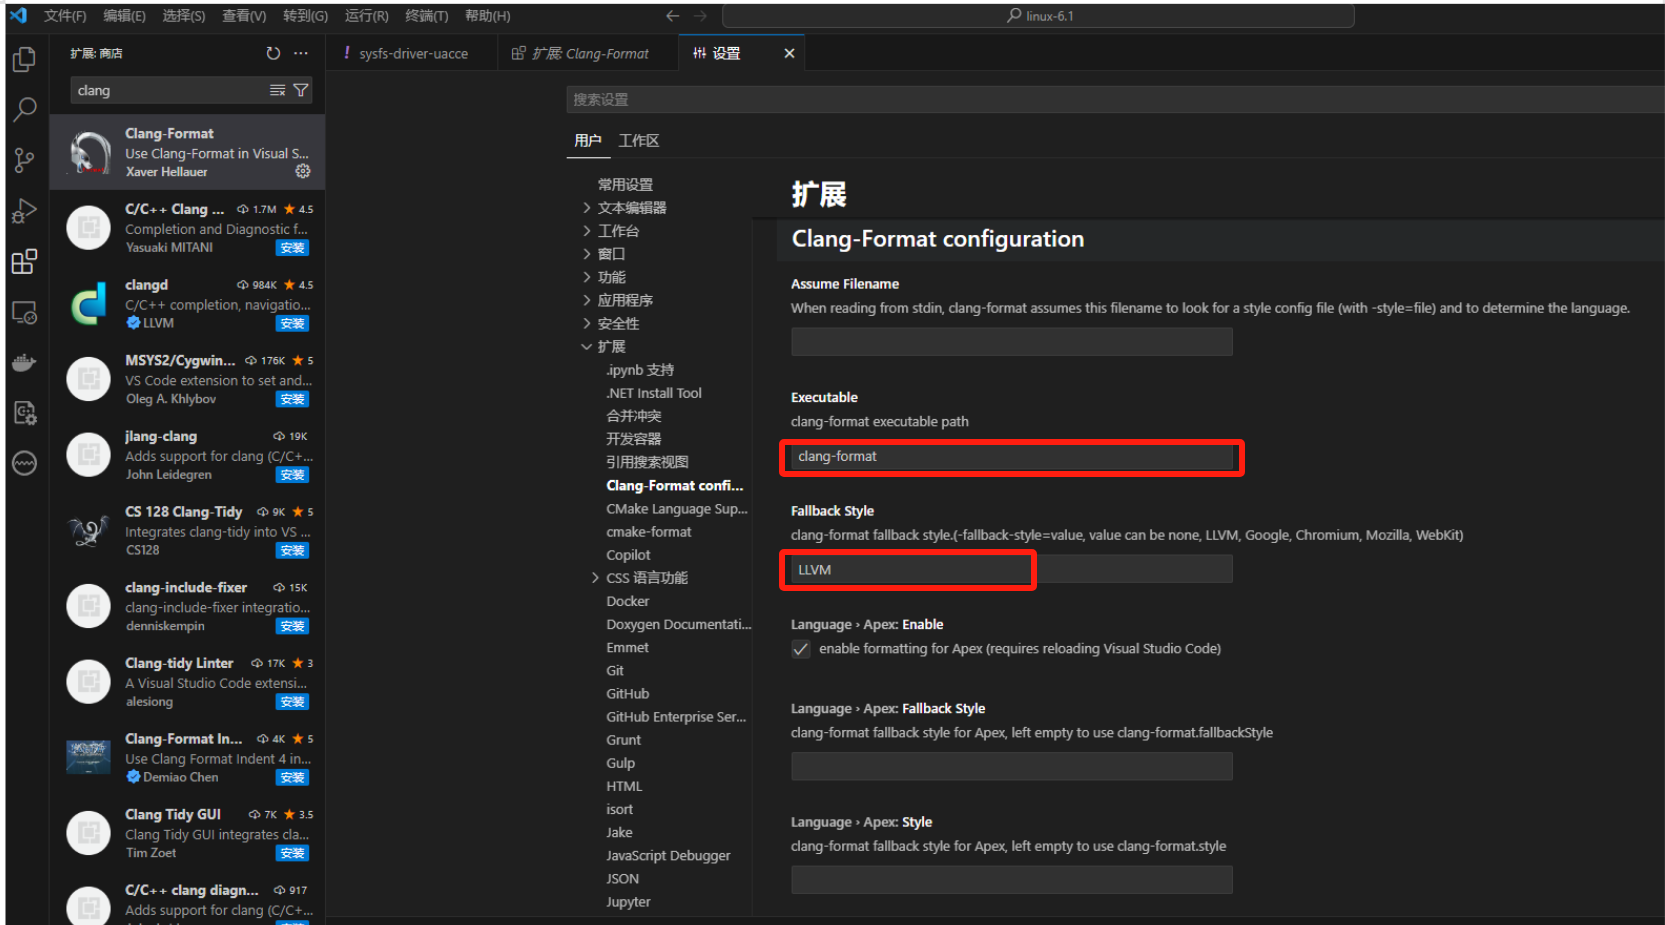Open the 编辑(E) menu
This screenshot has width=1665, height=925.
pos(124,16)
